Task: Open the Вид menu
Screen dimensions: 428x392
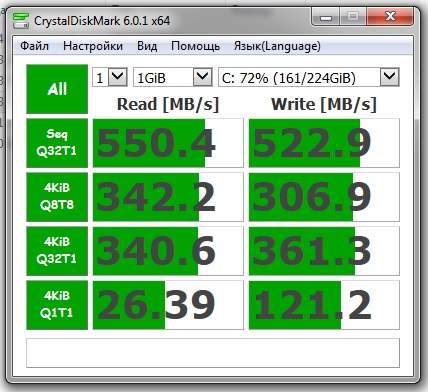Action: 147,46
